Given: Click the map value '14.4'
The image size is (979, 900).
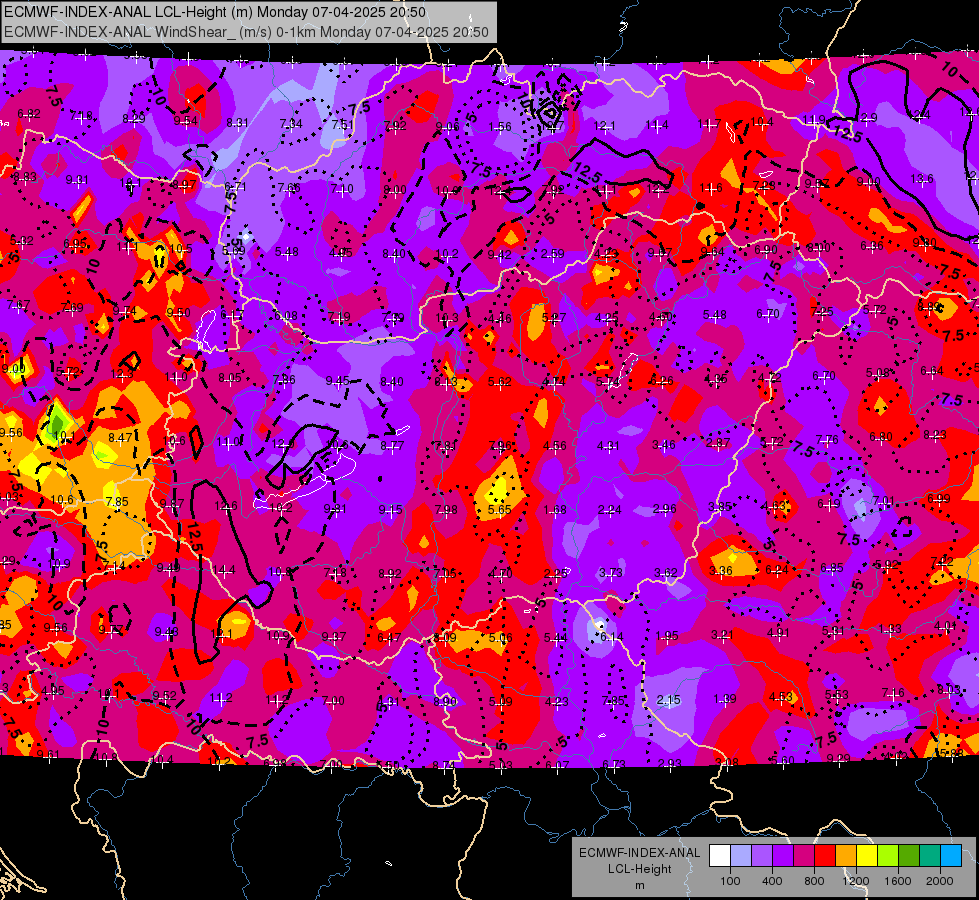Looking at the screenshot, I should 224,570.
